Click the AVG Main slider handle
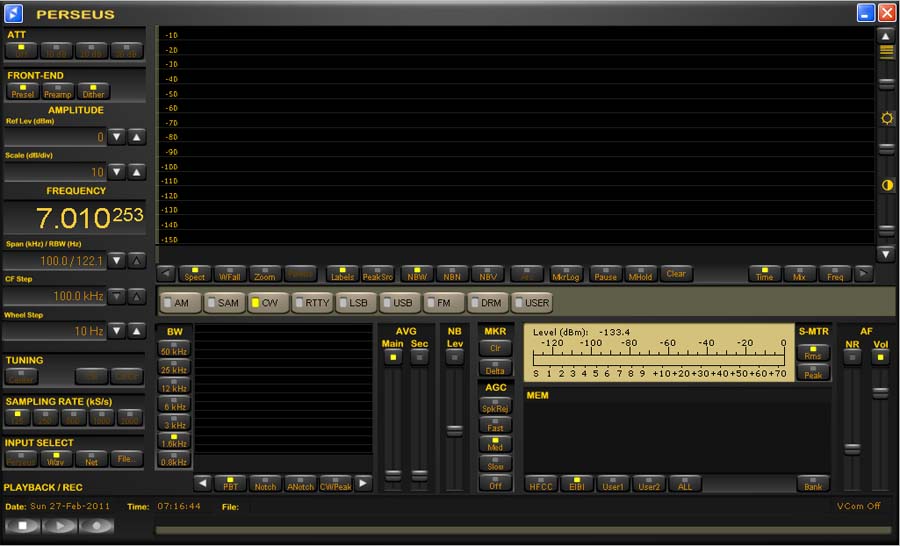900x546 pixels. coord(393,475)
